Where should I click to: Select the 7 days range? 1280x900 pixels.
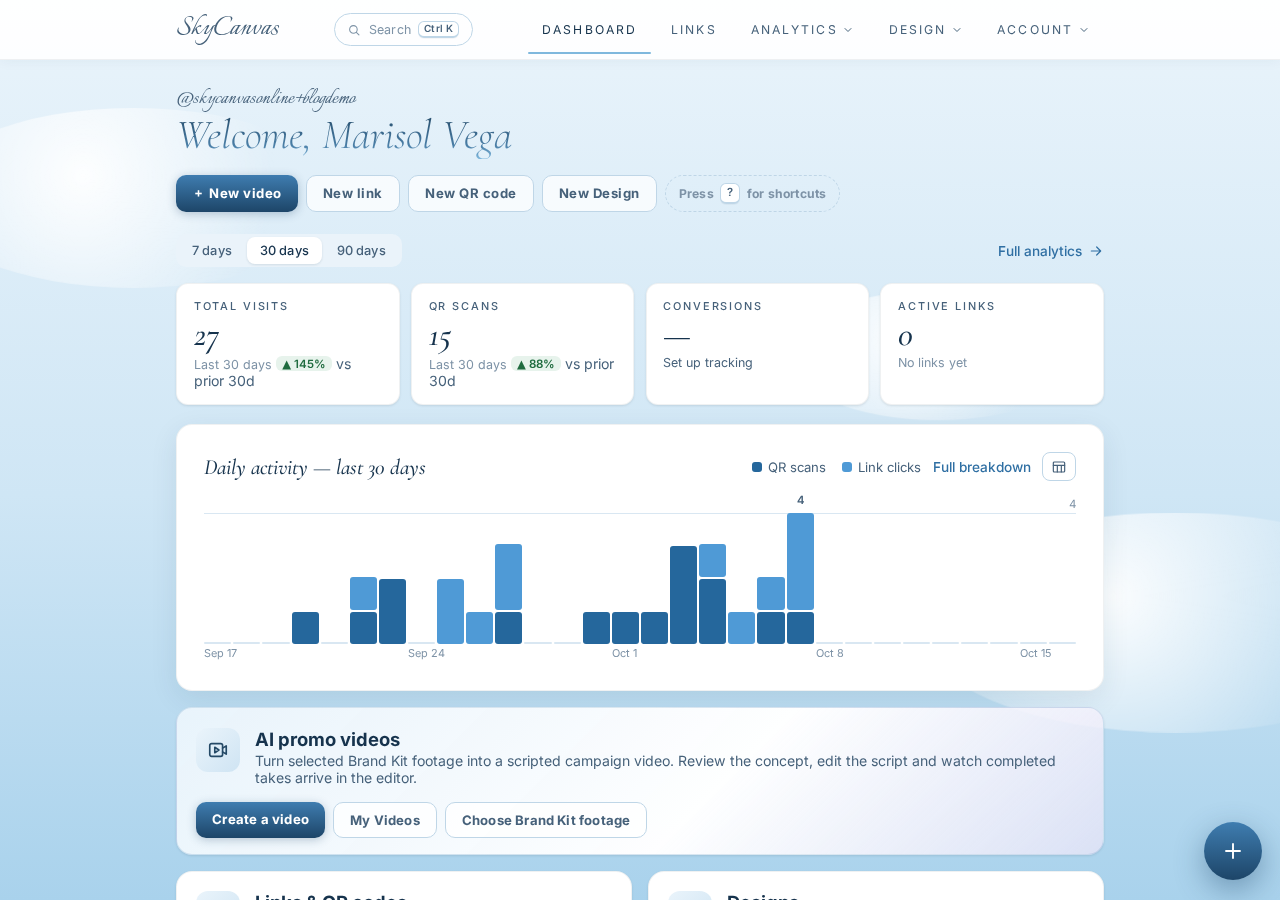pyautogui.click(x=212, y=251)
